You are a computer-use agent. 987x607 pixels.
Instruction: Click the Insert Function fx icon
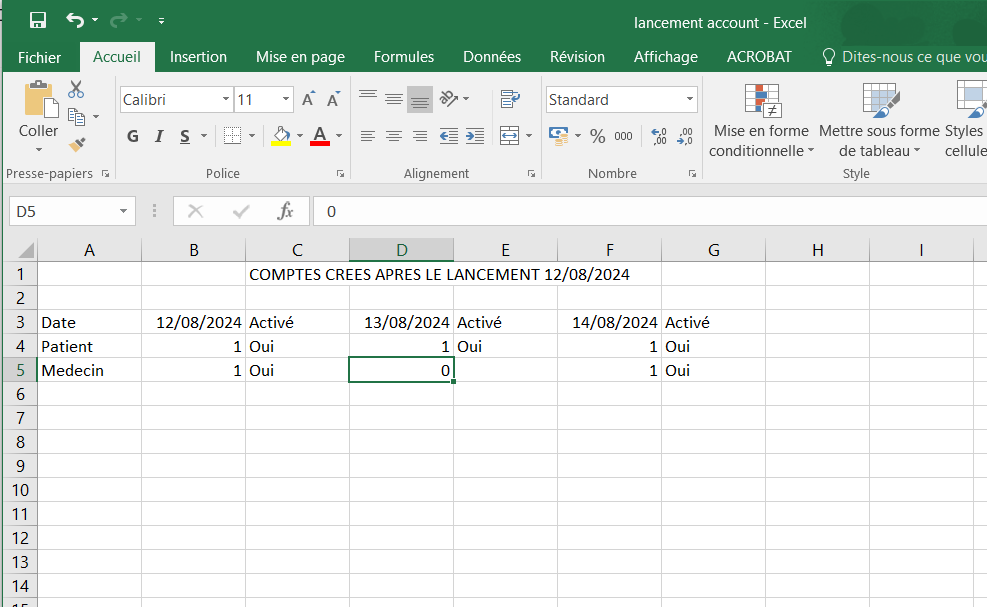286,211
